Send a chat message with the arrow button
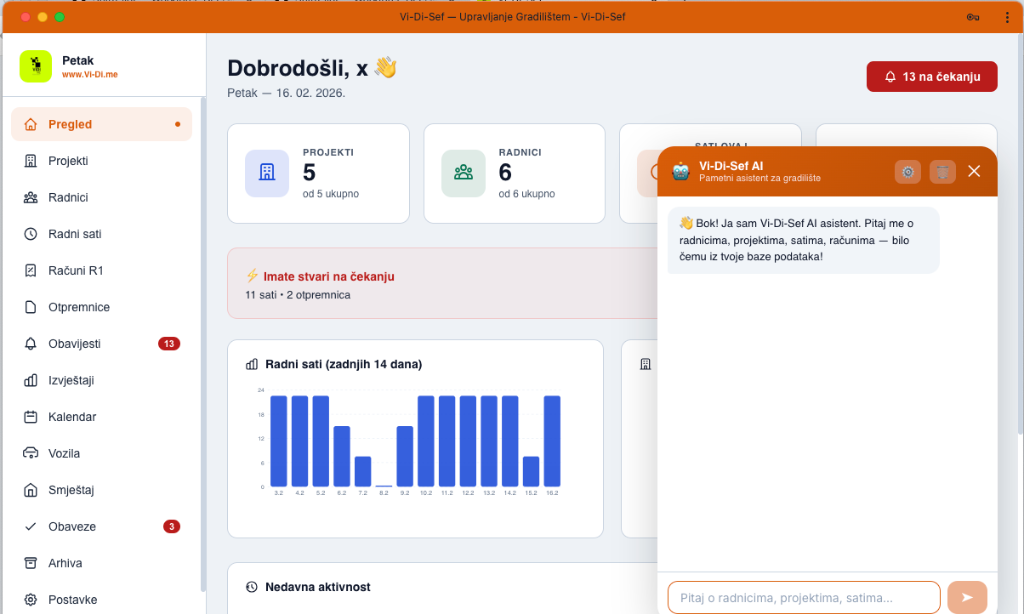This screenshot has height=614, width=1024. [x=966, y=597]
